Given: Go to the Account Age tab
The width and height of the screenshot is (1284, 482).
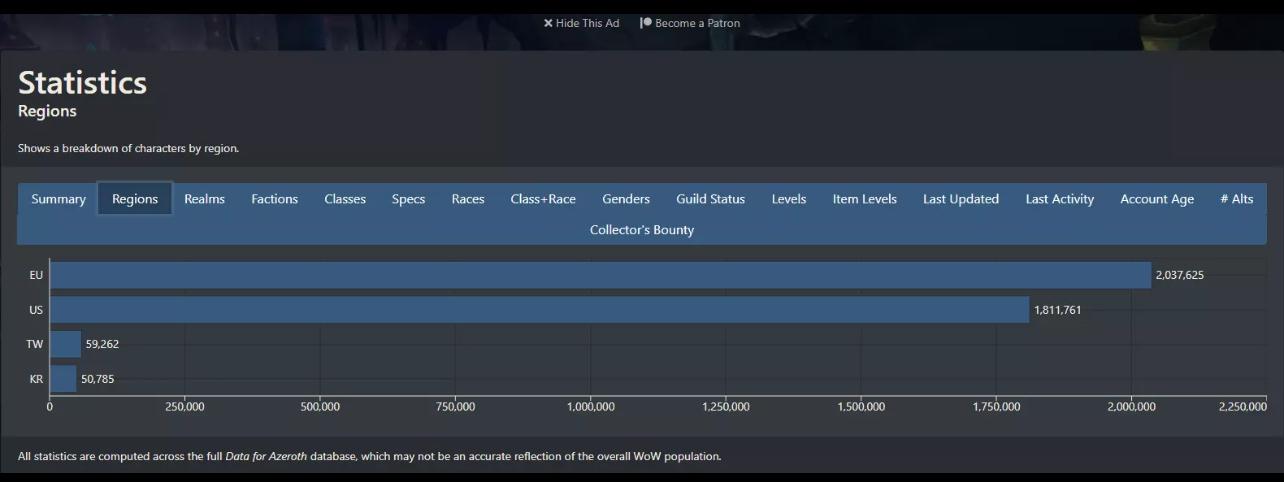Looking at the screenshot, I should [1157, 199].
